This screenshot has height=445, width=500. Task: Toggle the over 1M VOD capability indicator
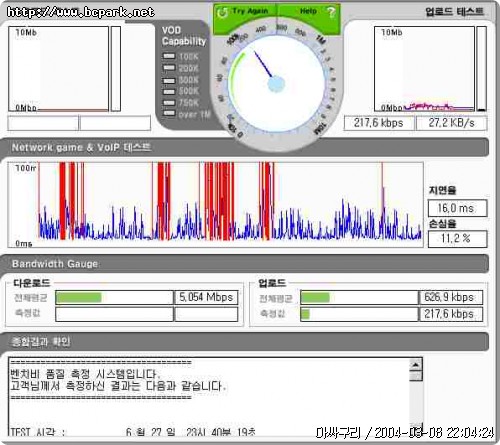pyautogui.click(x=169, y=114)
